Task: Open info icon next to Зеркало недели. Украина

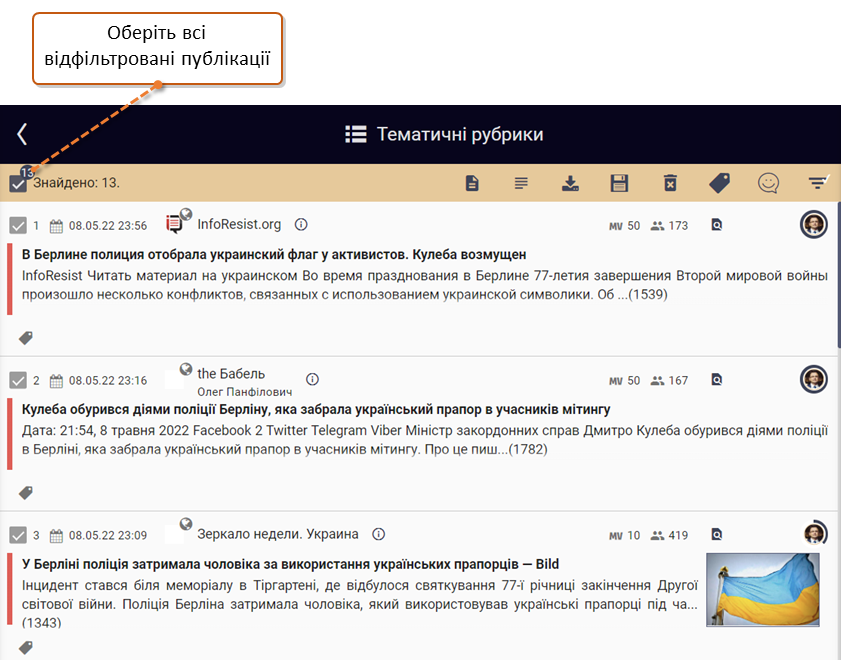Action: (379, 534)
